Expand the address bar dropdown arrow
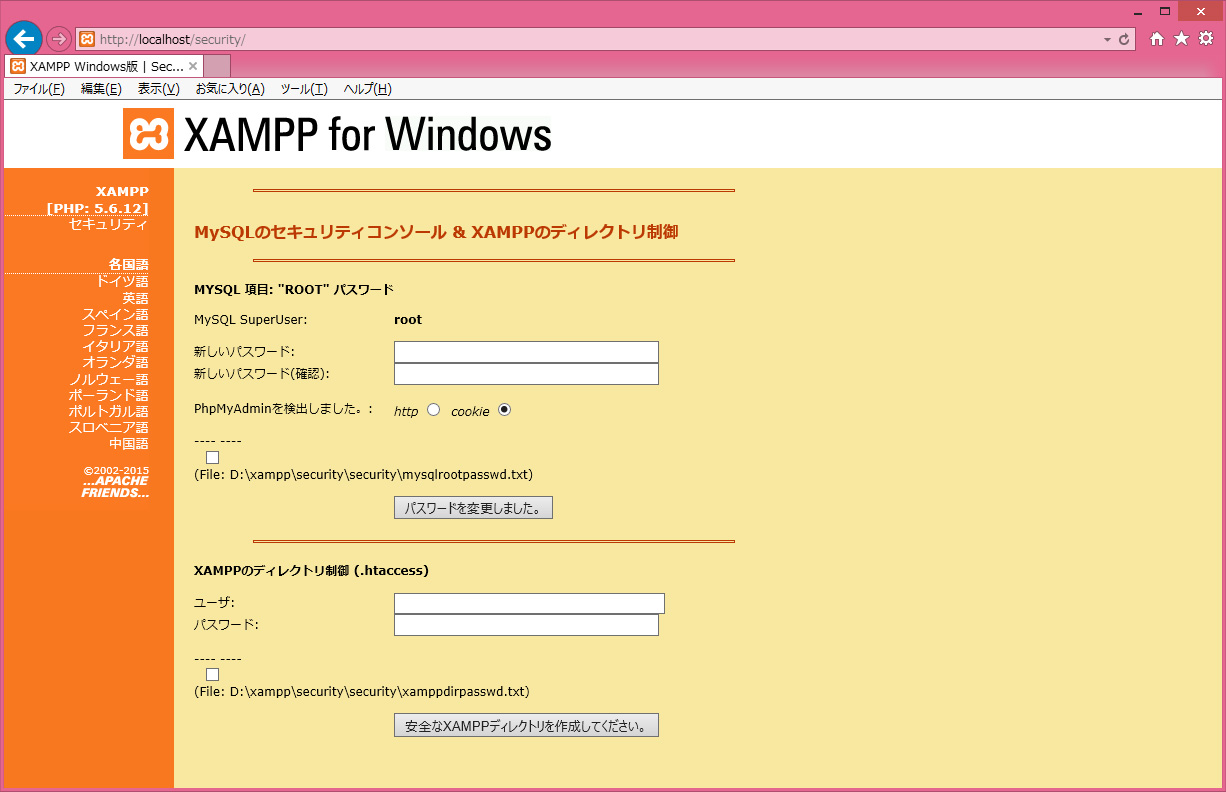Image resolution: width=1226 pixels, height=792 pixels. click(1107, 40)
